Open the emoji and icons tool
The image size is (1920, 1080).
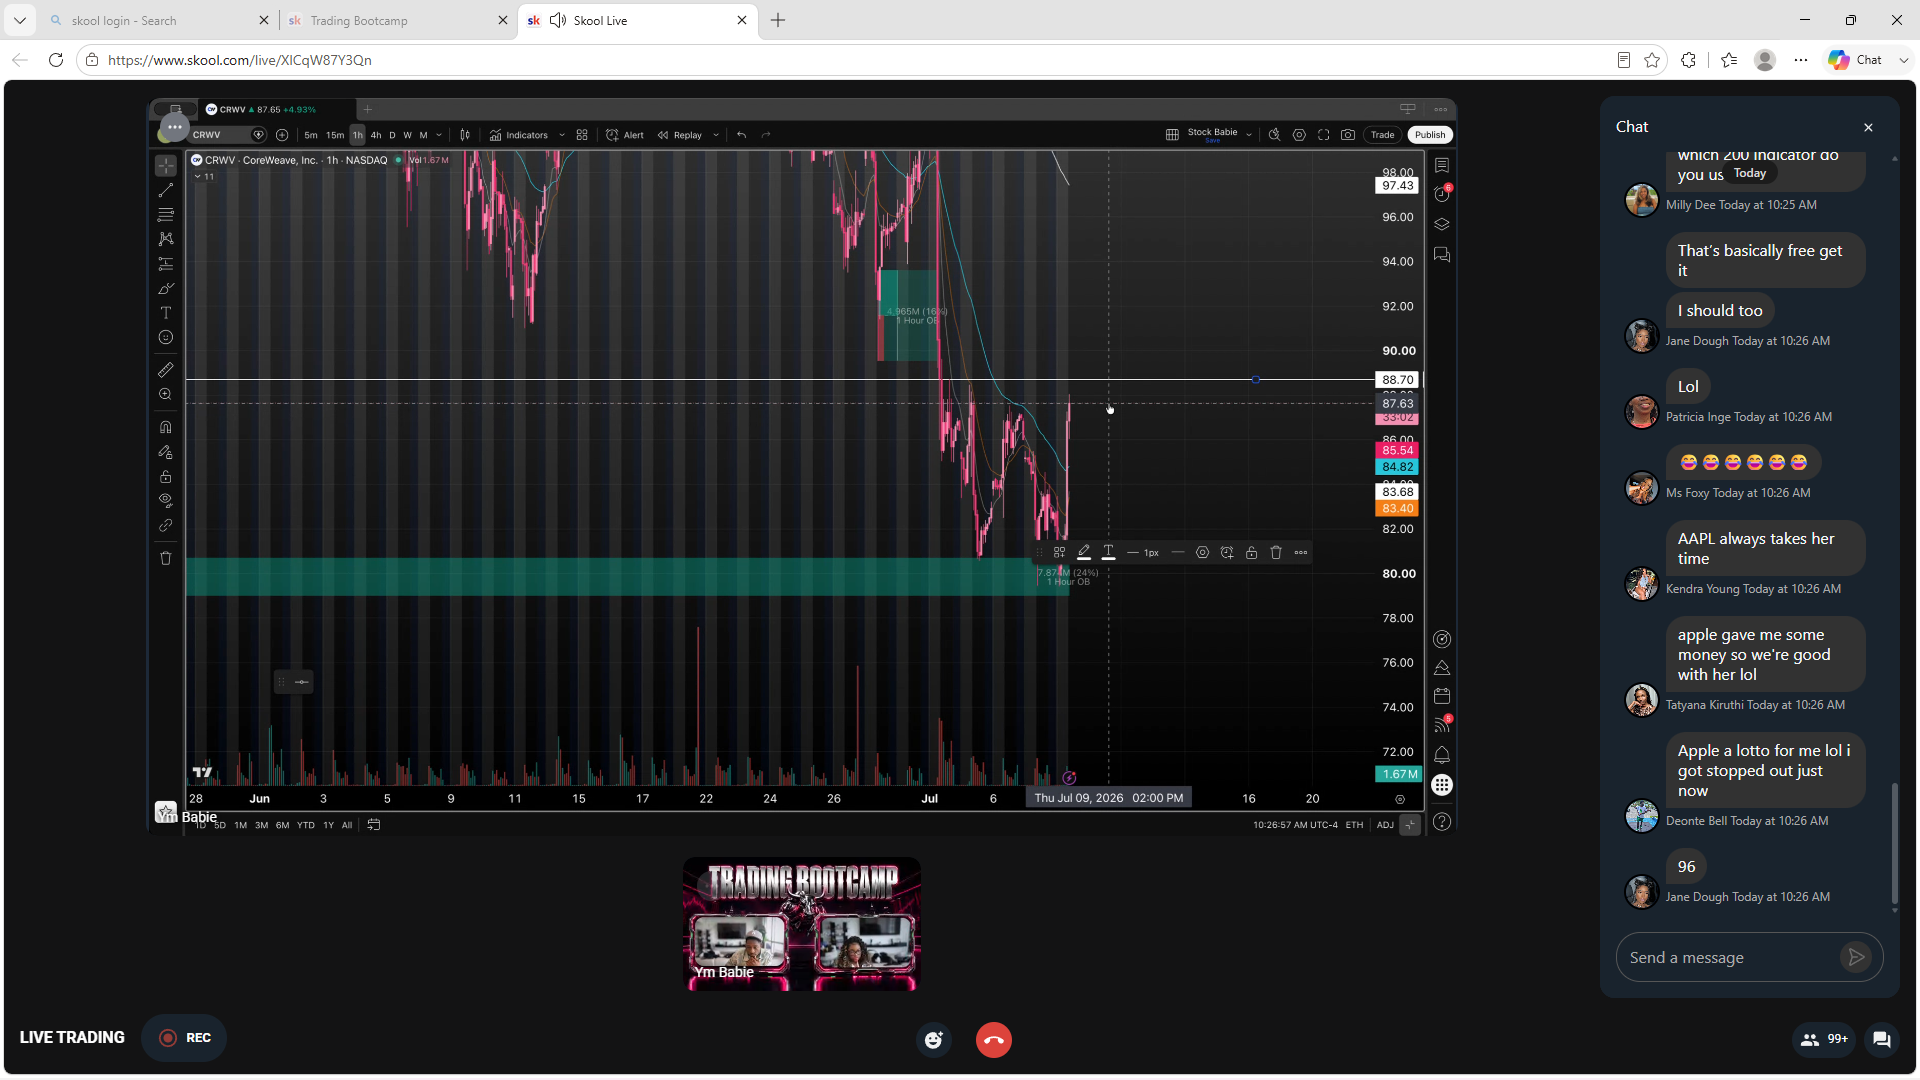[x=166, y=338]
